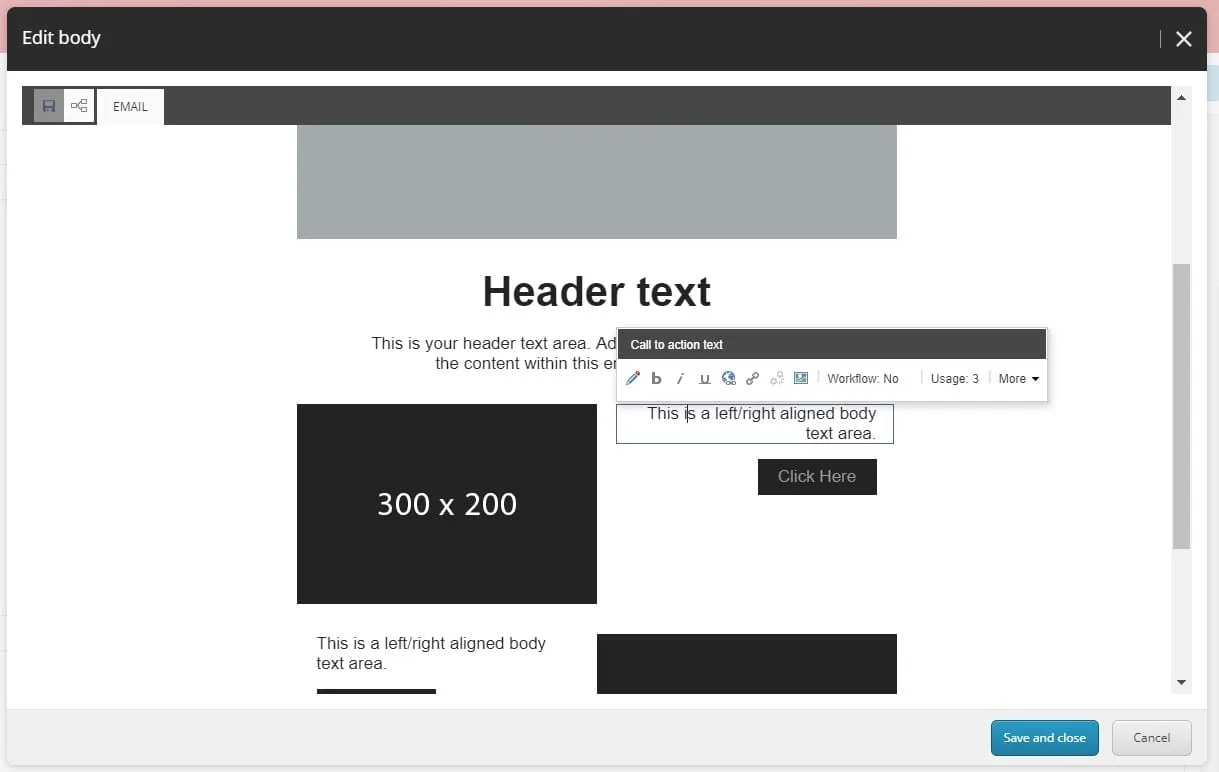
Task: Expand the More dropdown on the toolbar
Action: pos(1017,378)
